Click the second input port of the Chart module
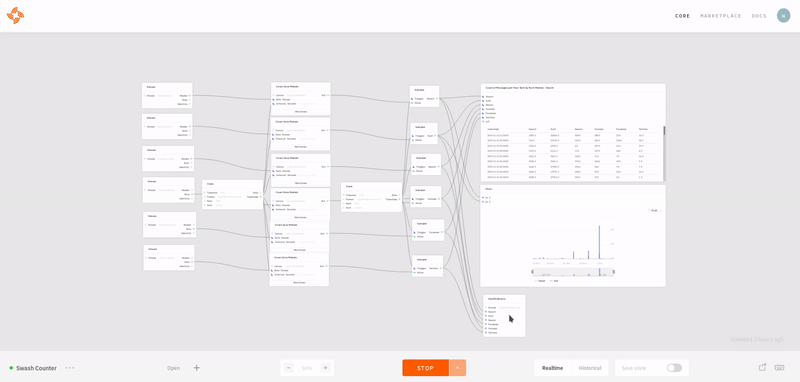Image resolution: width=800 pixels, height=382 pixels. click(x=483, y=202)
